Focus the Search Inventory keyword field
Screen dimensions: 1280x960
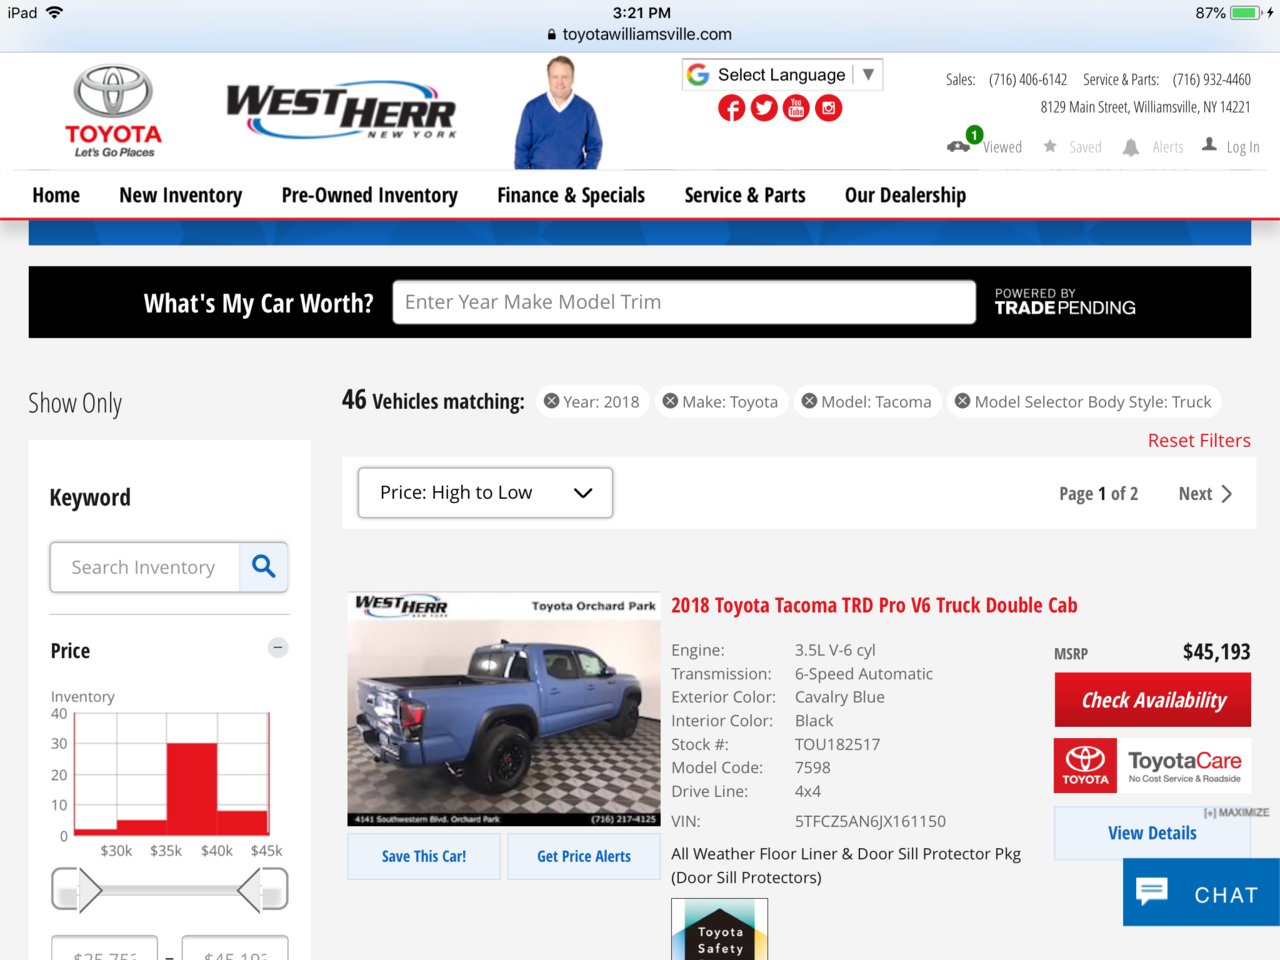(x=145, y=567)
